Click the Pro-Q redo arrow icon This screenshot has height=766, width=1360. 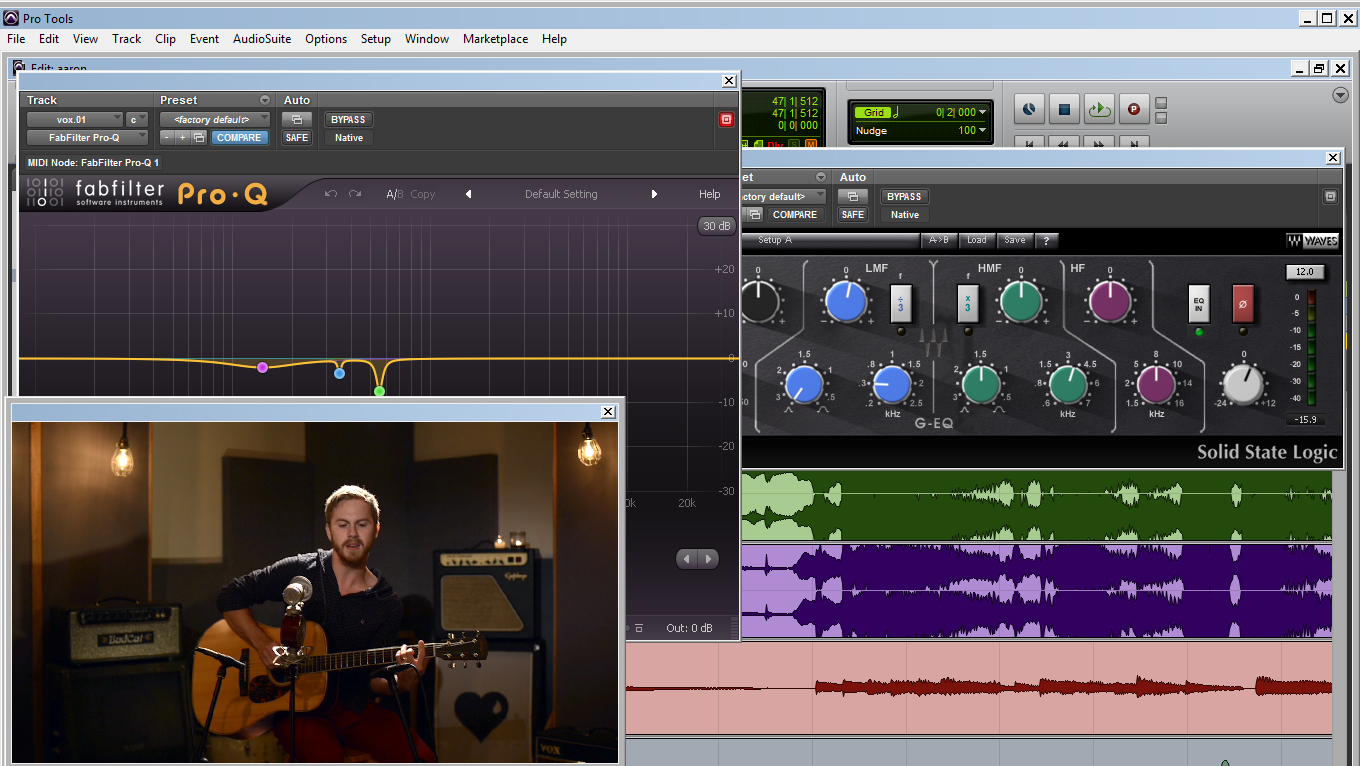(355, 194)
